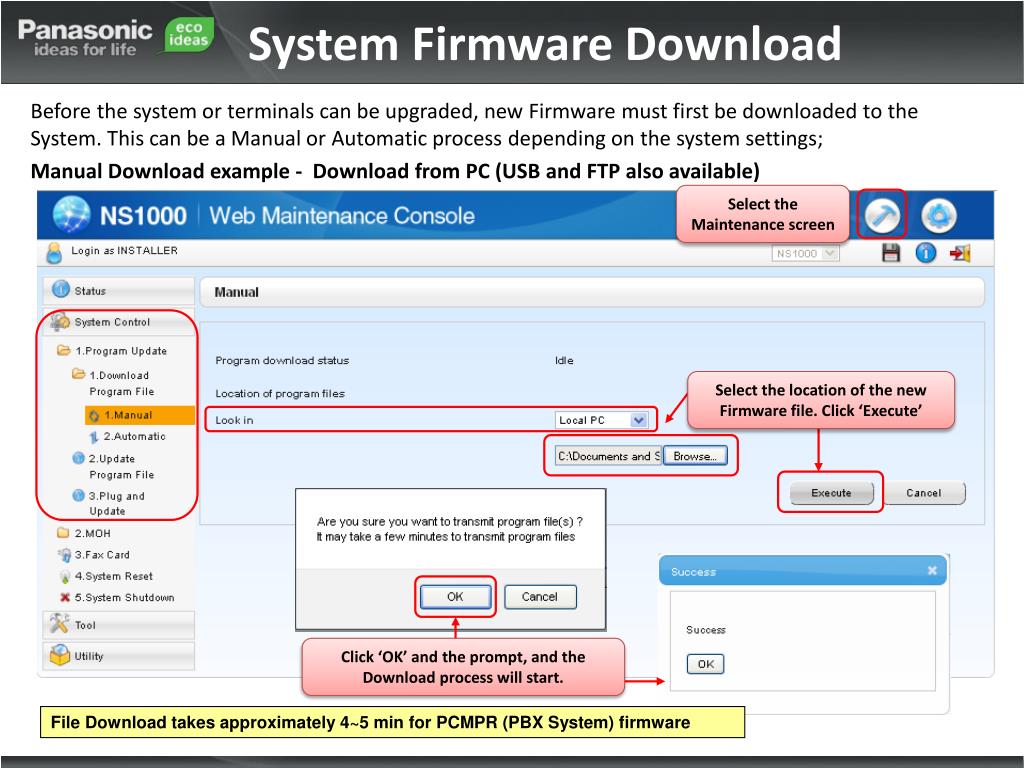Viewport: 1024px width, 768px height.
Task: Click the 1.Download Program File folder icon
Action: coord(78,374)
